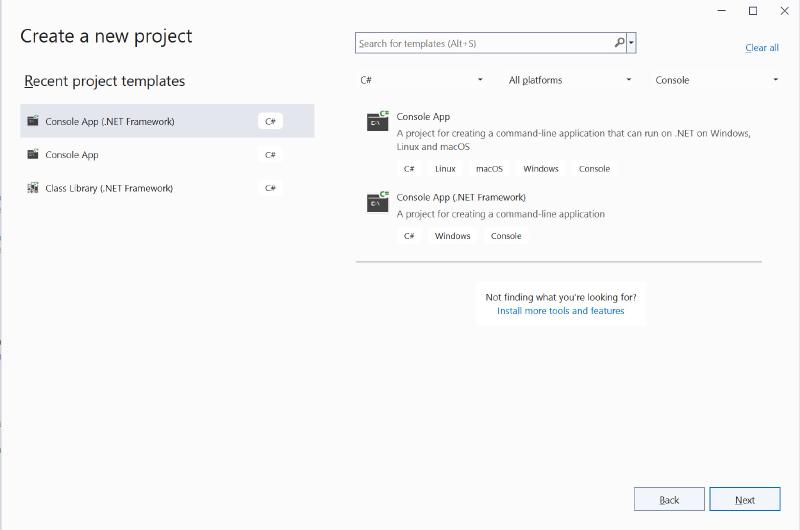
Task: Select recent Console App template
Action: click(167, 155)
